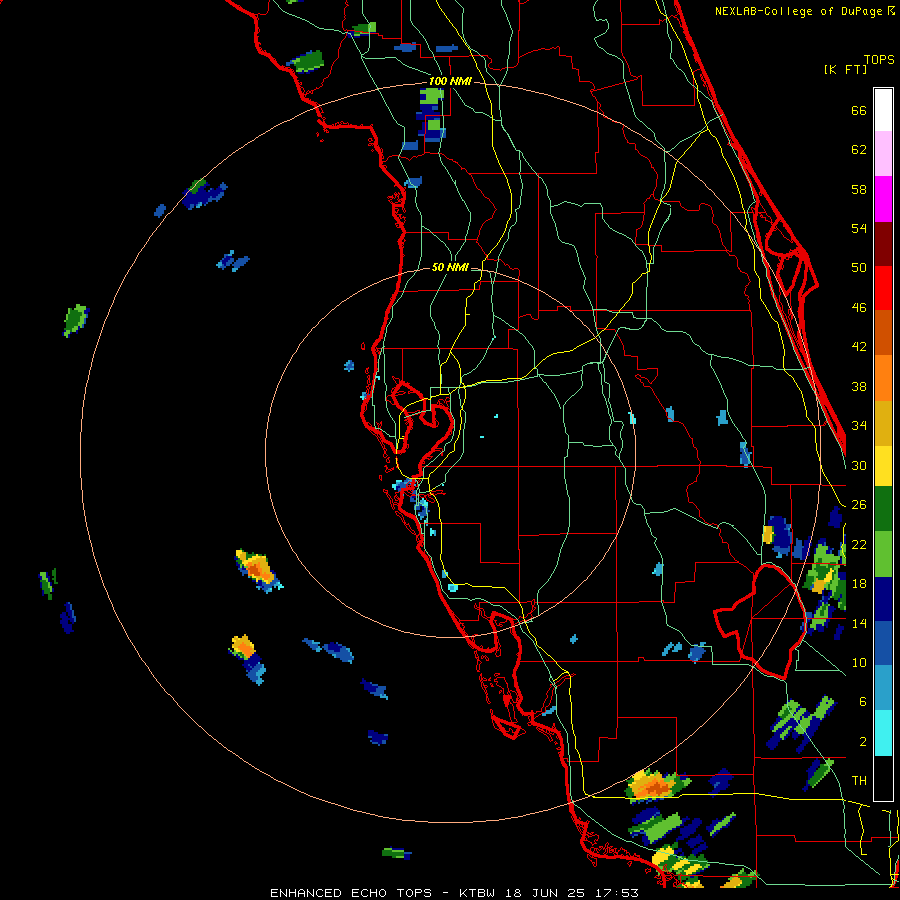Pick the light pink swatch on the scale
Viewport: 900px width, 900px height.
coord(883,154)
